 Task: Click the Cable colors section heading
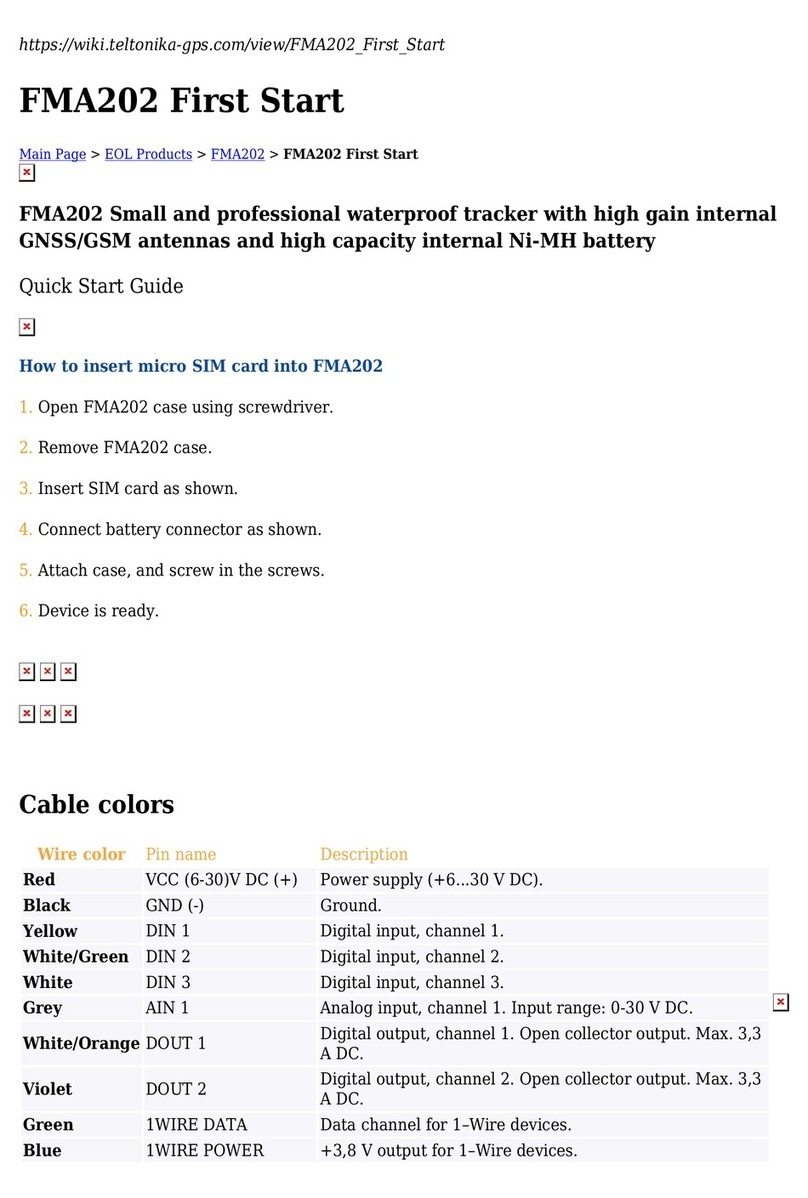point(96,805)
